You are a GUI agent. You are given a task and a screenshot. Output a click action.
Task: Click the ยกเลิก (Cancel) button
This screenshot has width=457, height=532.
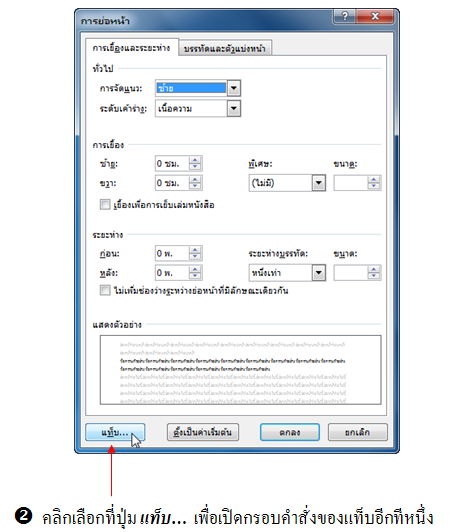tap(358, 432)
